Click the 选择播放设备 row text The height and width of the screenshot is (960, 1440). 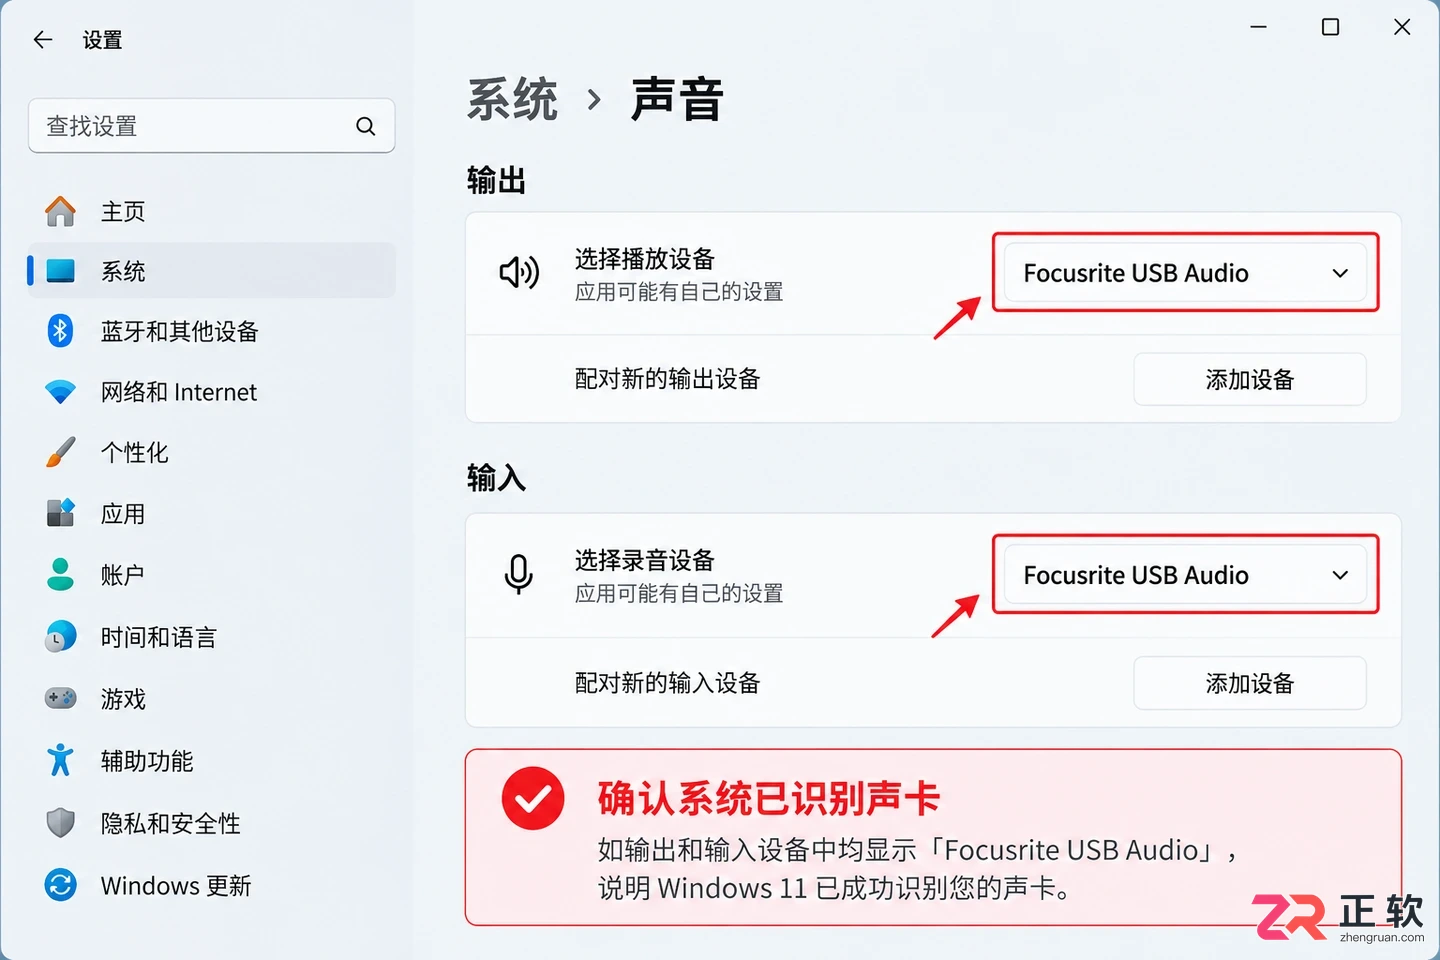click(645, 259)
